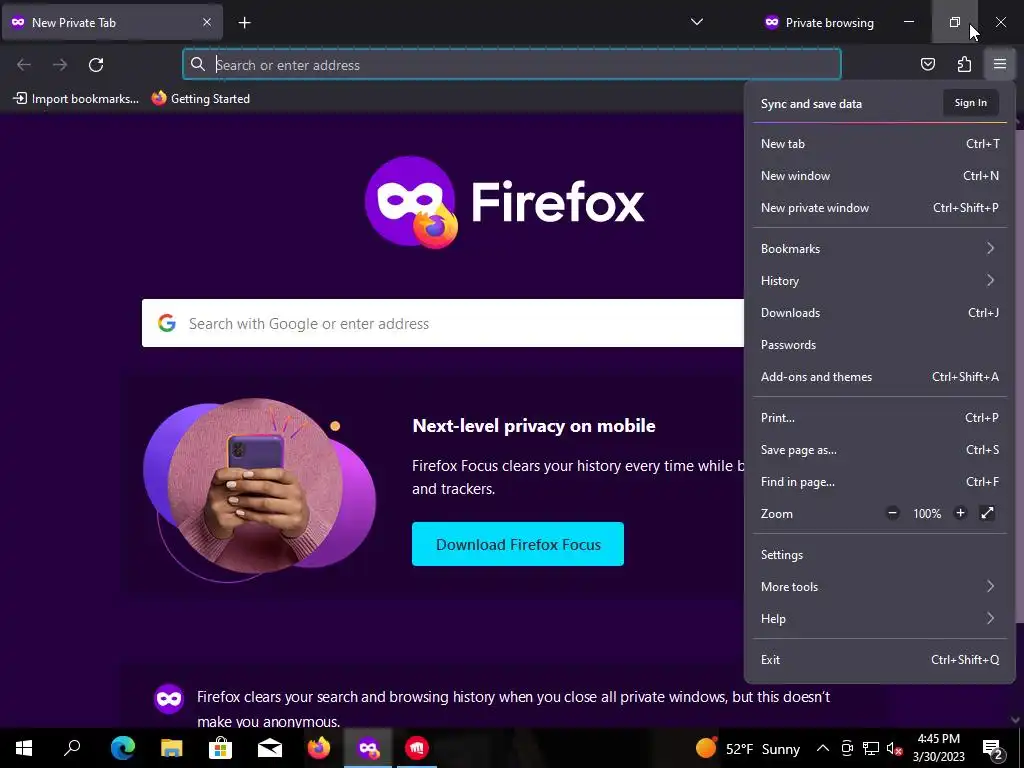Click the Back navigation arrow

[24, 65]
